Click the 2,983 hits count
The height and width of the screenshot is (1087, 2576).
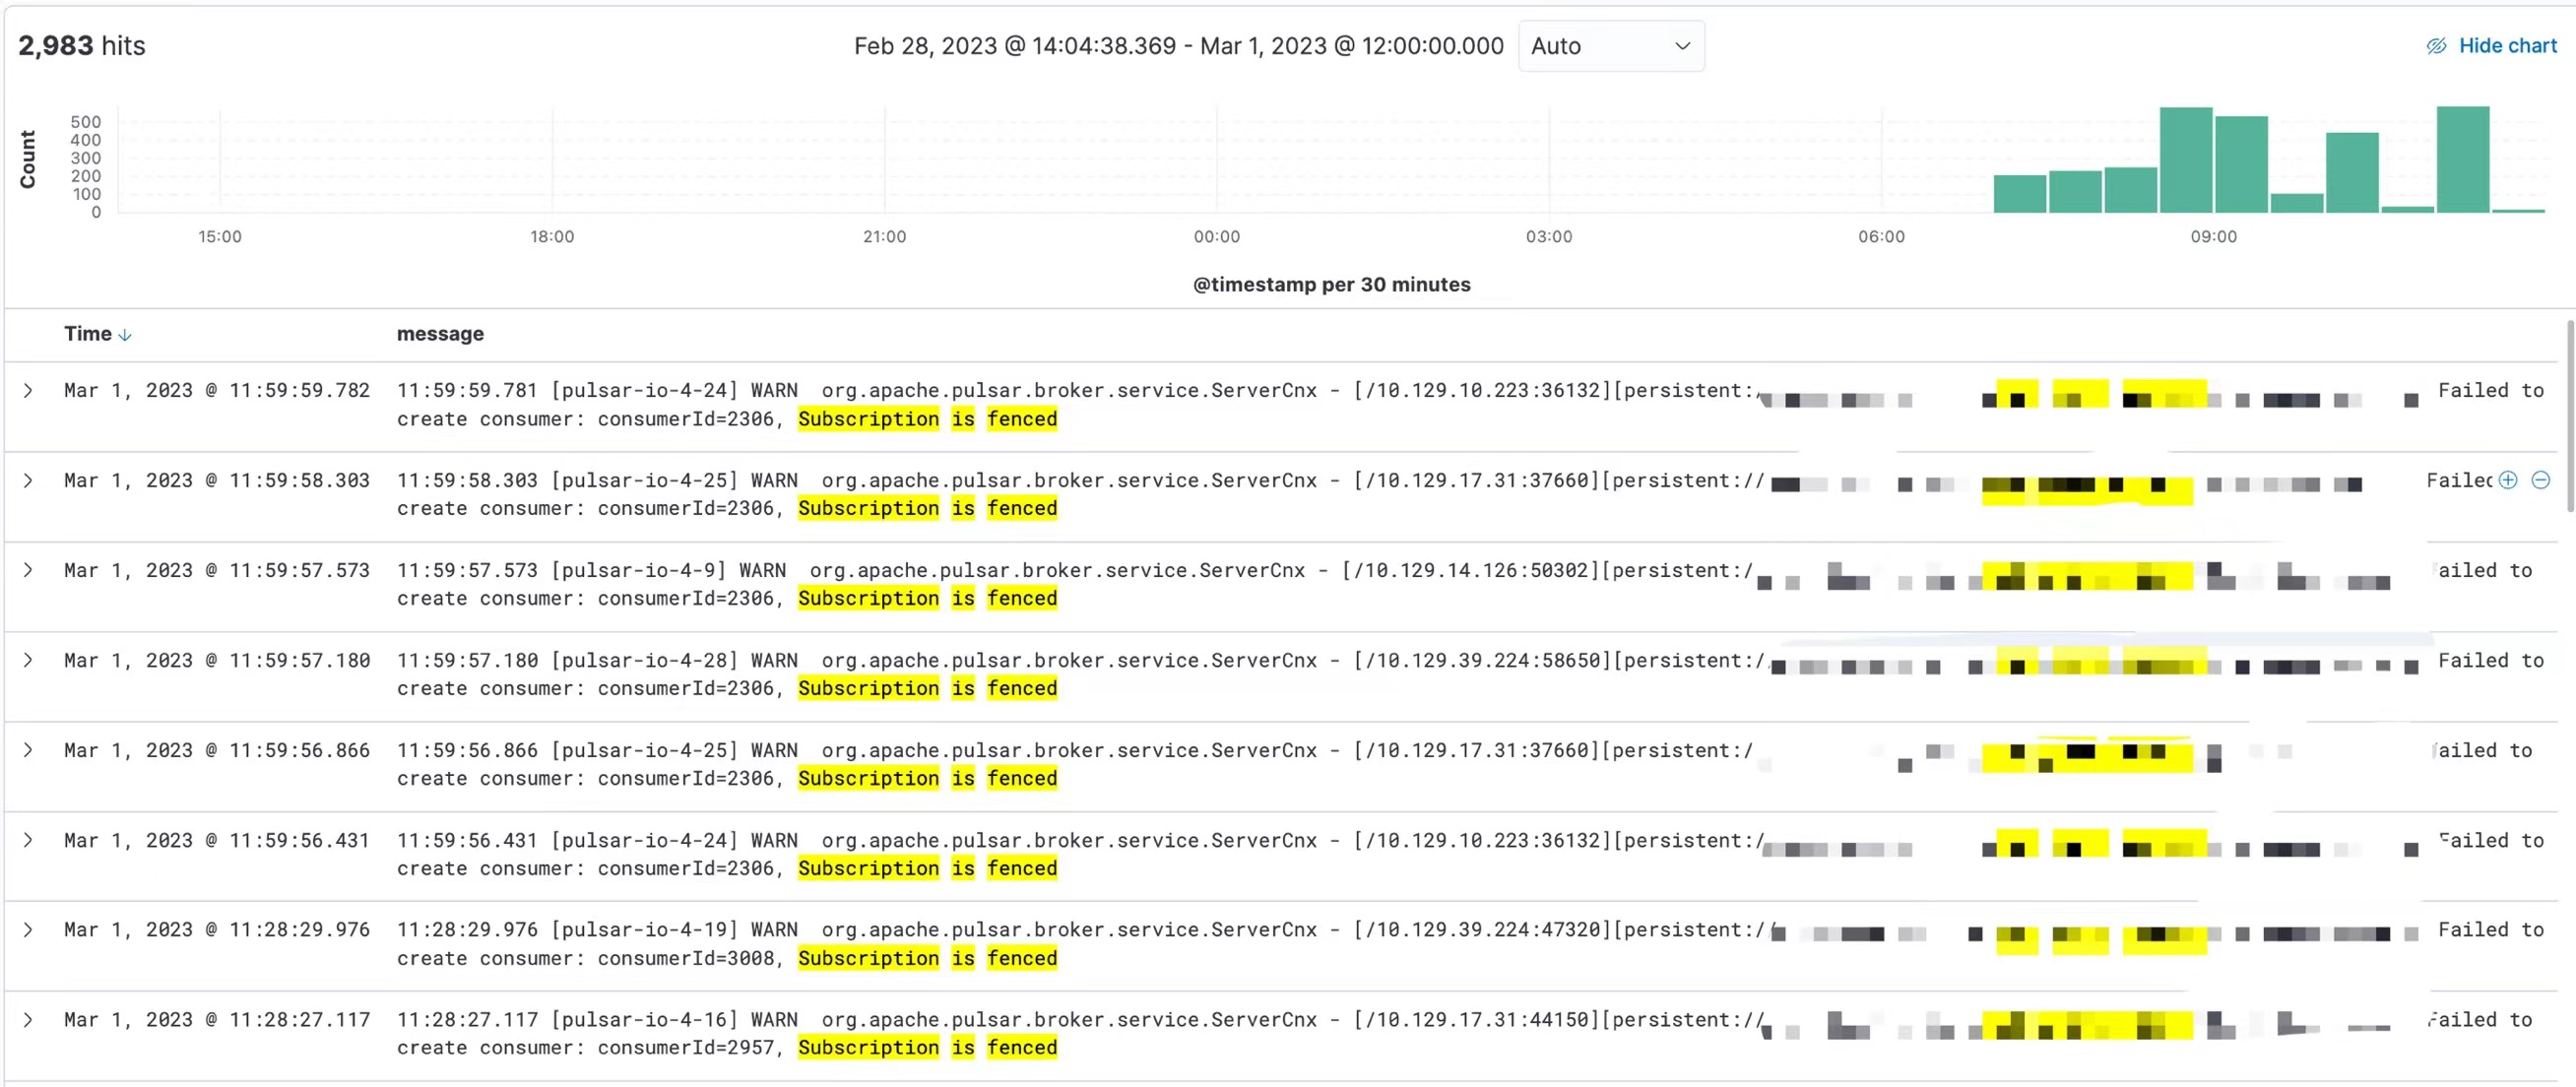[82, 46]
